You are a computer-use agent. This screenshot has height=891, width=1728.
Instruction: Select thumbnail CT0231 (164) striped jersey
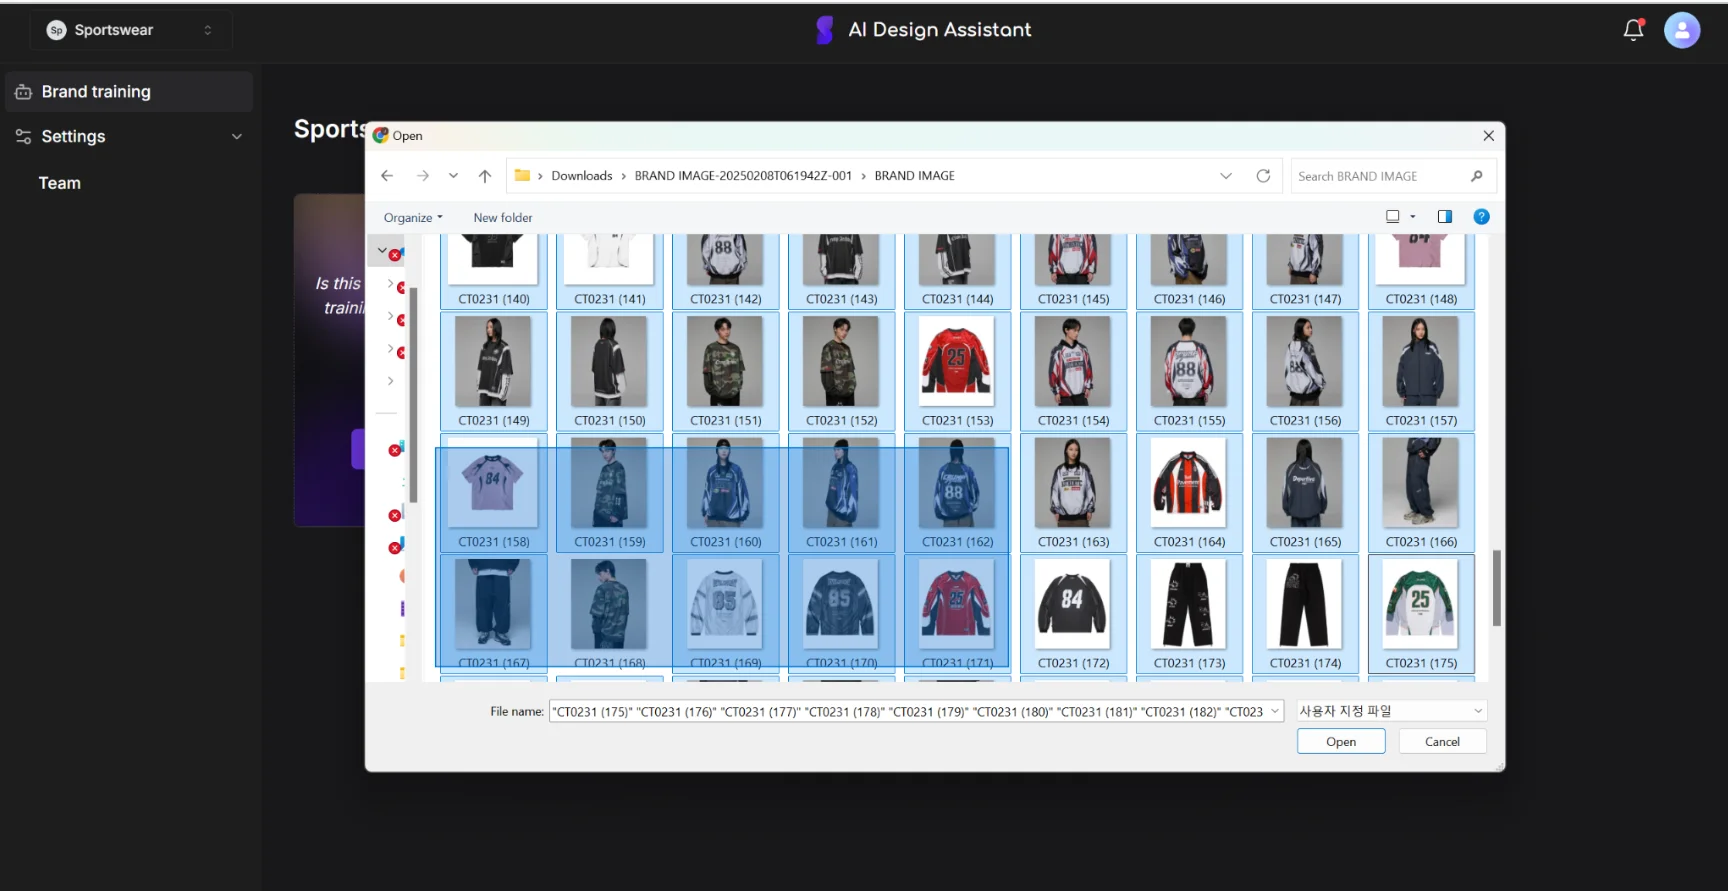1190,492
